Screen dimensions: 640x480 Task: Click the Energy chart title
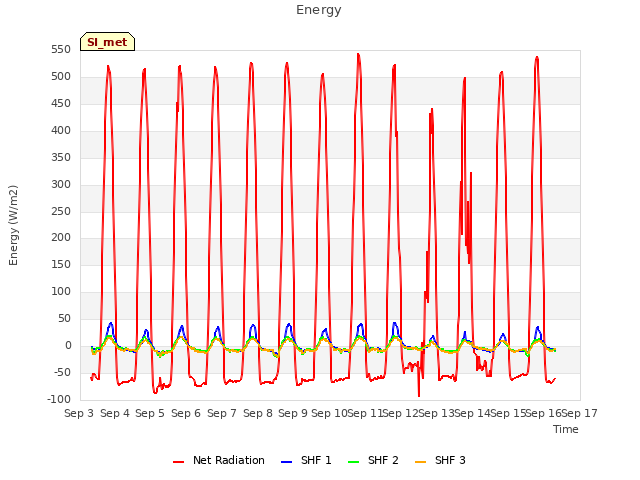(319, 10)
